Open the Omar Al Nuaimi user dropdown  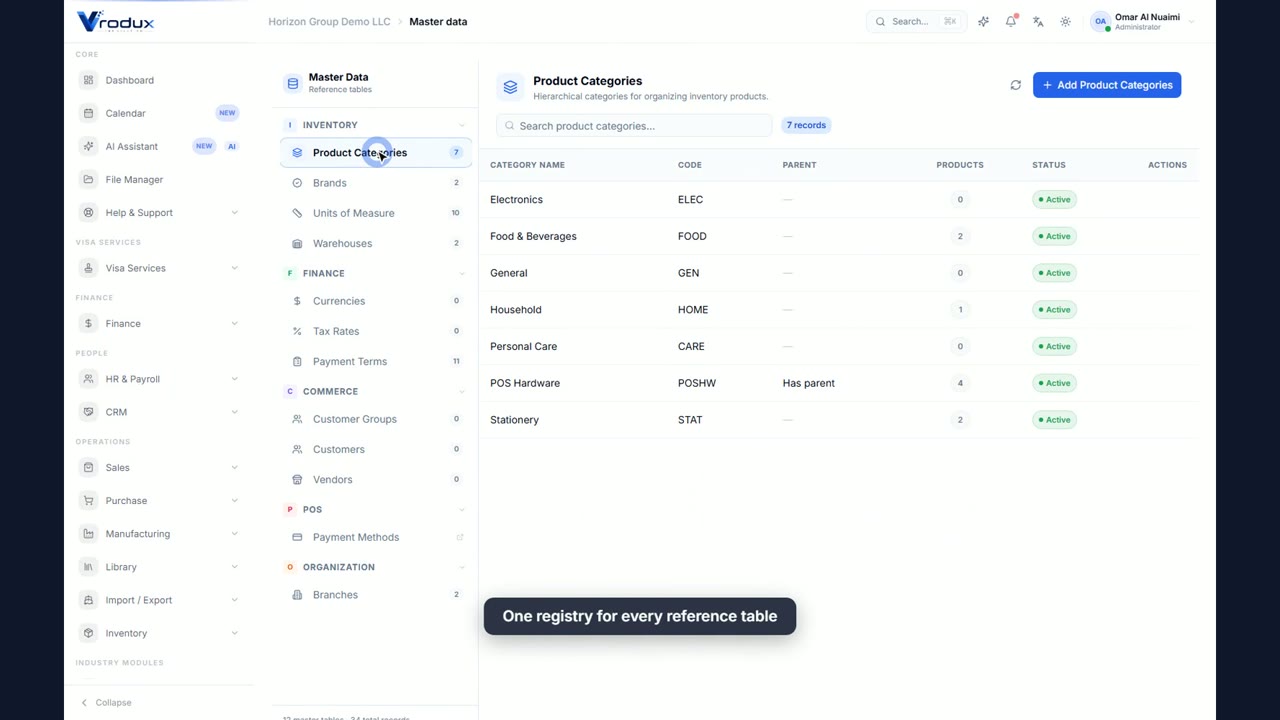tap(1143, 21)
